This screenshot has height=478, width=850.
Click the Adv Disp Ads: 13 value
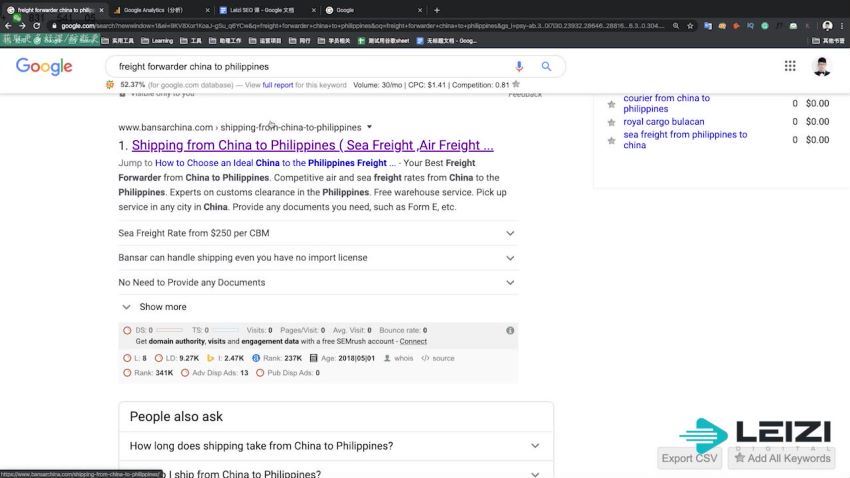(x=215, y=373)
